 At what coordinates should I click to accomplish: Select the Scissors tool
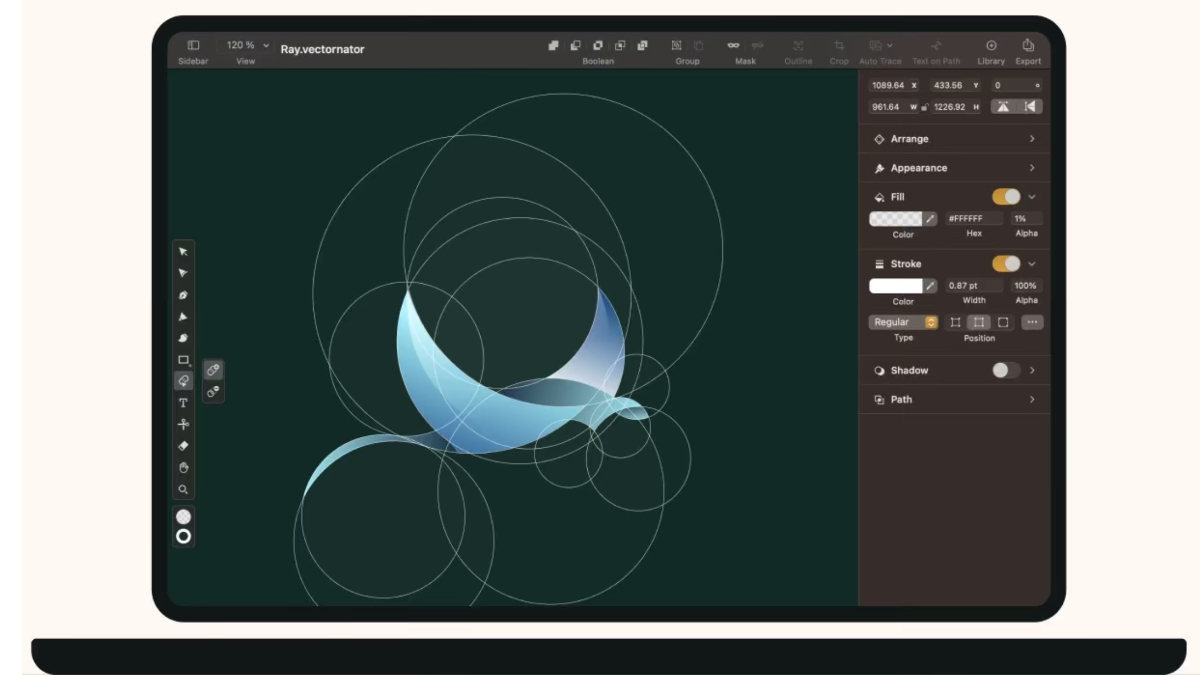(x=183, y=424)
